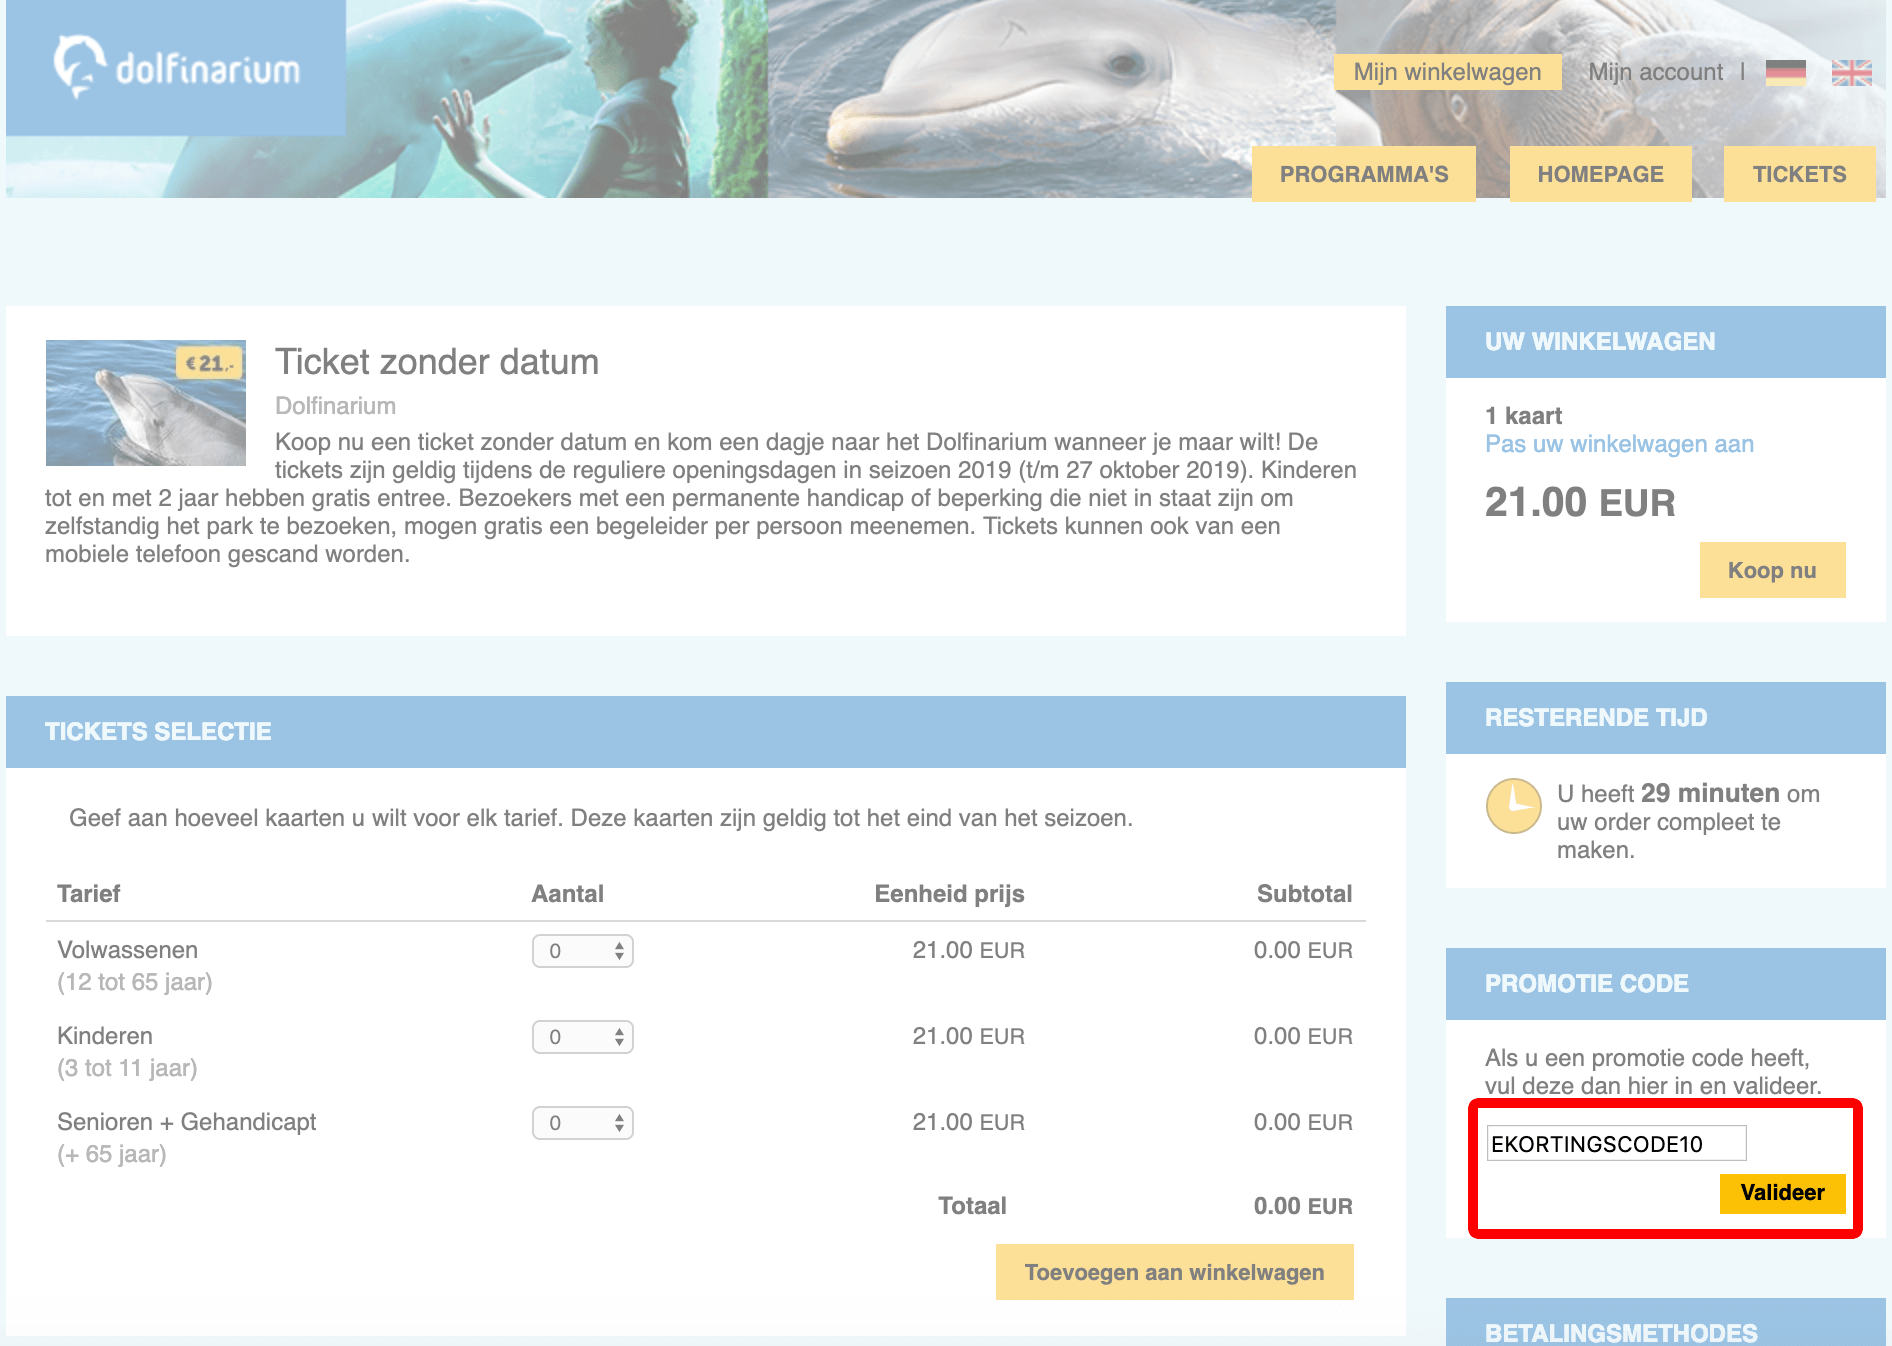This screenshot has height=1346, width=1892.
Task: Click the Kinderen tariff label
Action: [x=105, y=1036]
